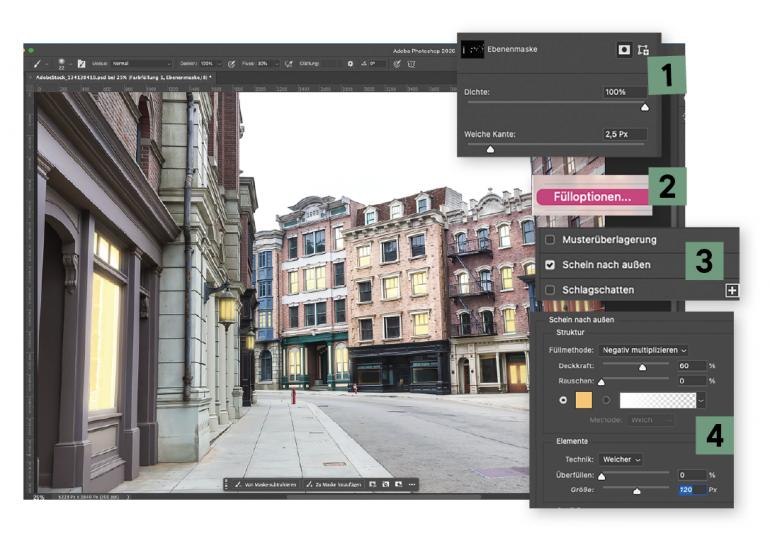
Task: Select the AdobeStock psd document tab
Action: click(x=123, y=78)
